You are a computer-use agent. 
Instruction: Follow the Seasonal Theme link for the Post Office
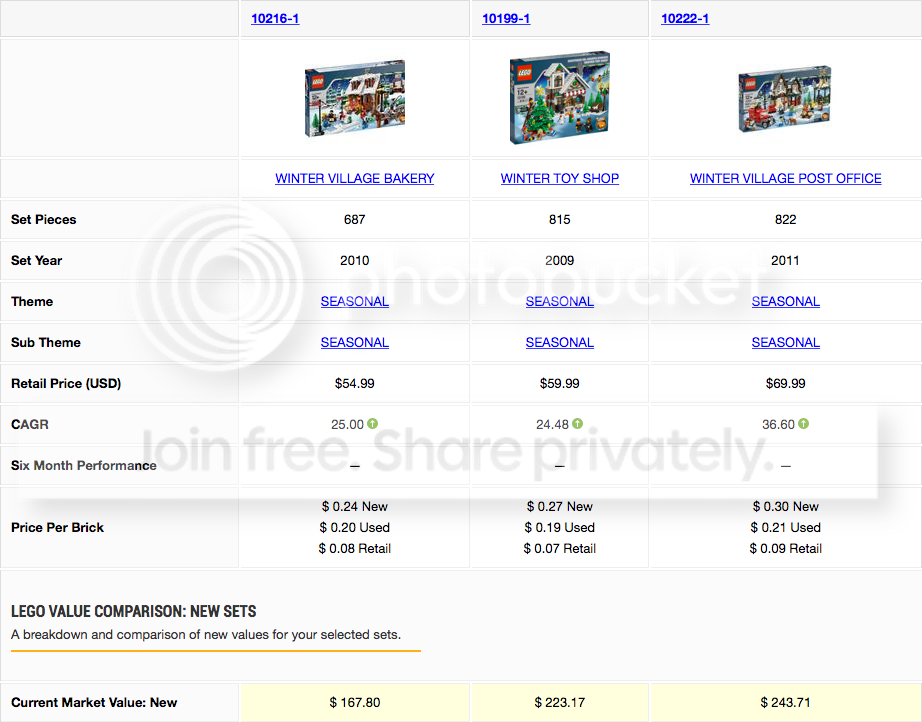786,301
